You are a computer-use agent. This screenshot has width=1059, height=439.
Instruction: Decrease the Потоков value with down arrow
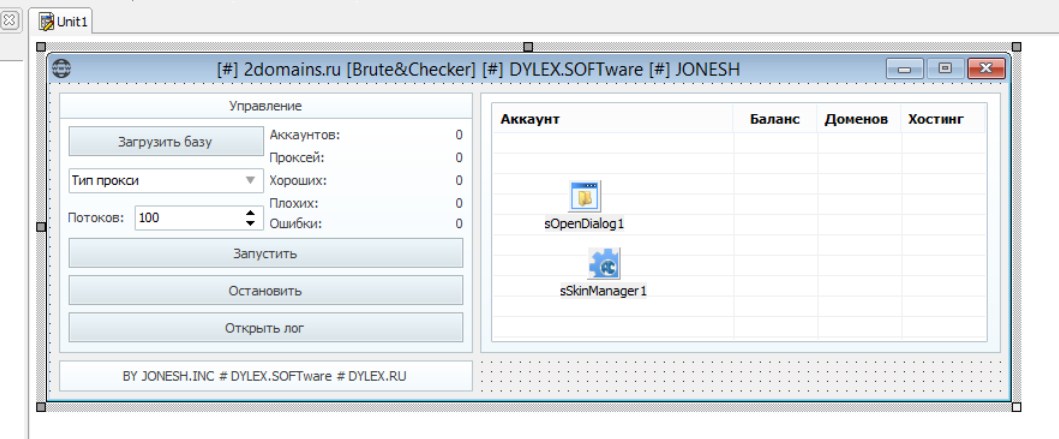251,223
